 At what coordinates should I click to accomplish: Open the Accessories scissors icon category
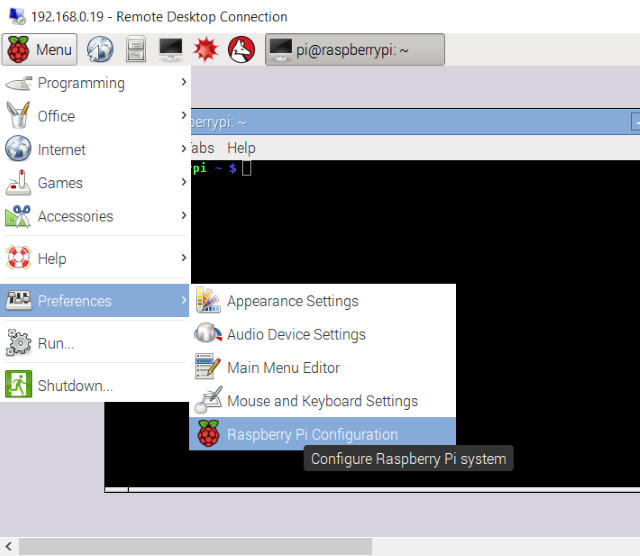pos(18,216)
